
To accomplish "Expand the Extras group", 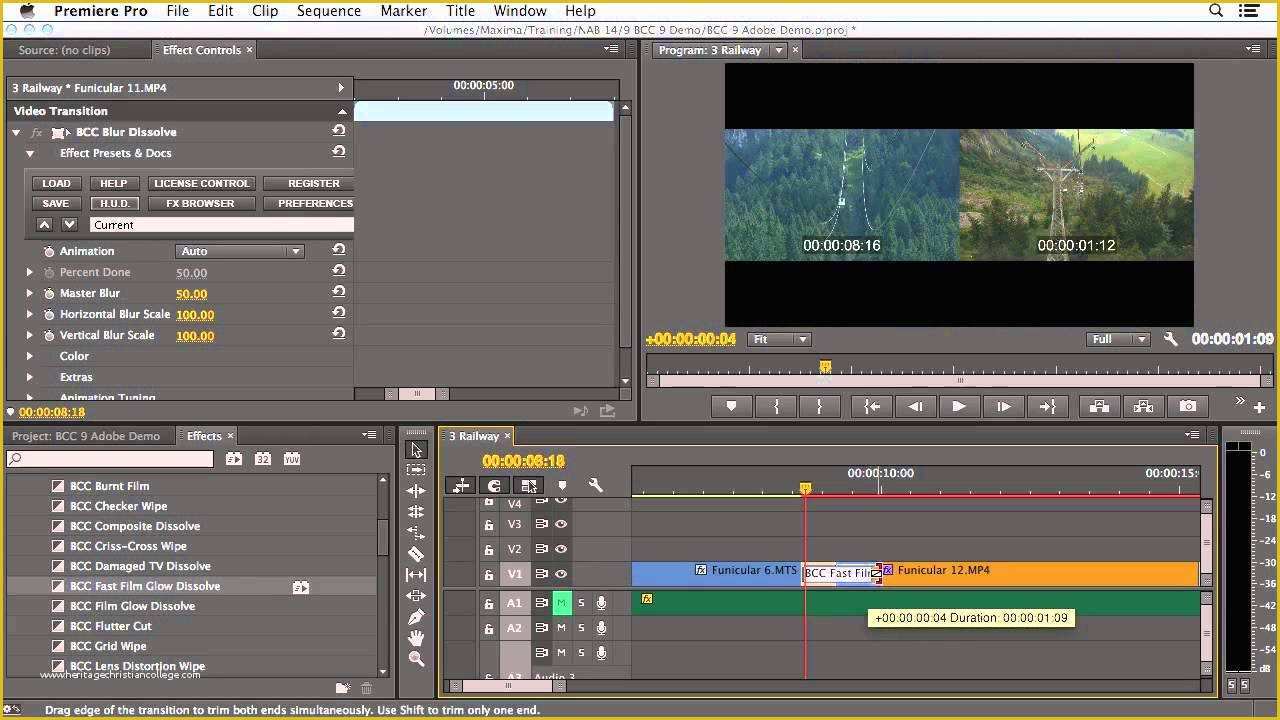I will 30,377.
